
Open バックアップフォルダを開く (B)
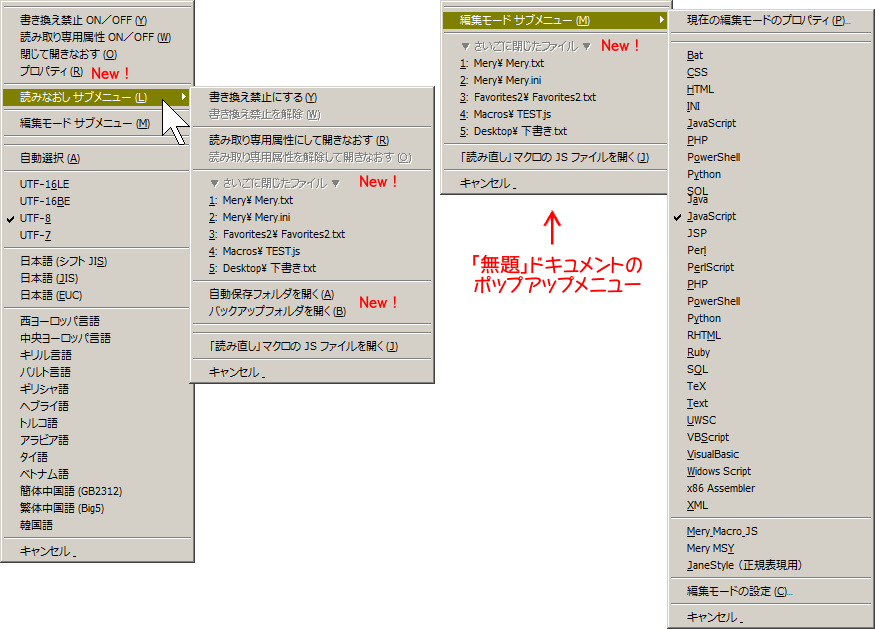click(277, 311)
